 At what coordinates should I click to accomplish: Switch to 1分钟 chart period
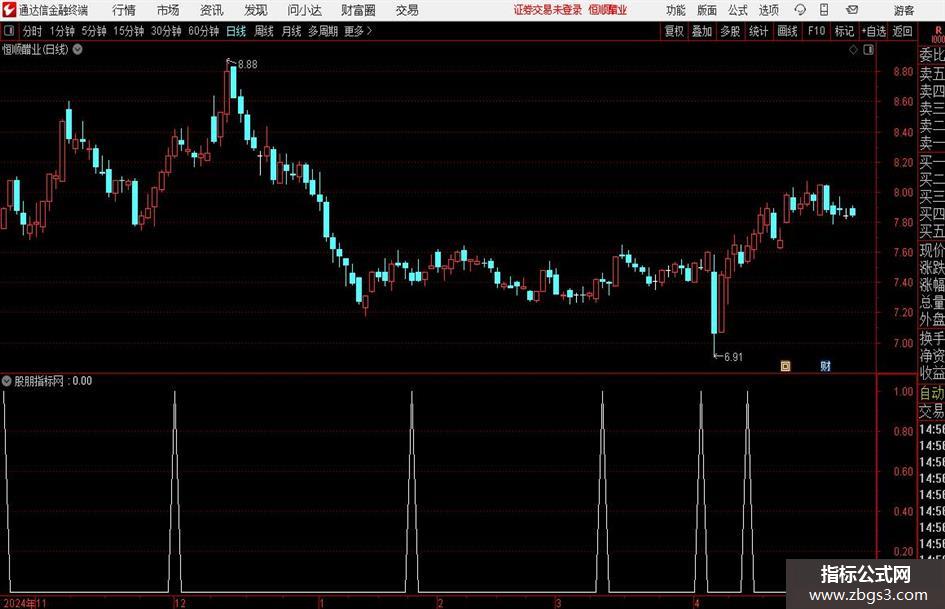[x=62, y=31]
